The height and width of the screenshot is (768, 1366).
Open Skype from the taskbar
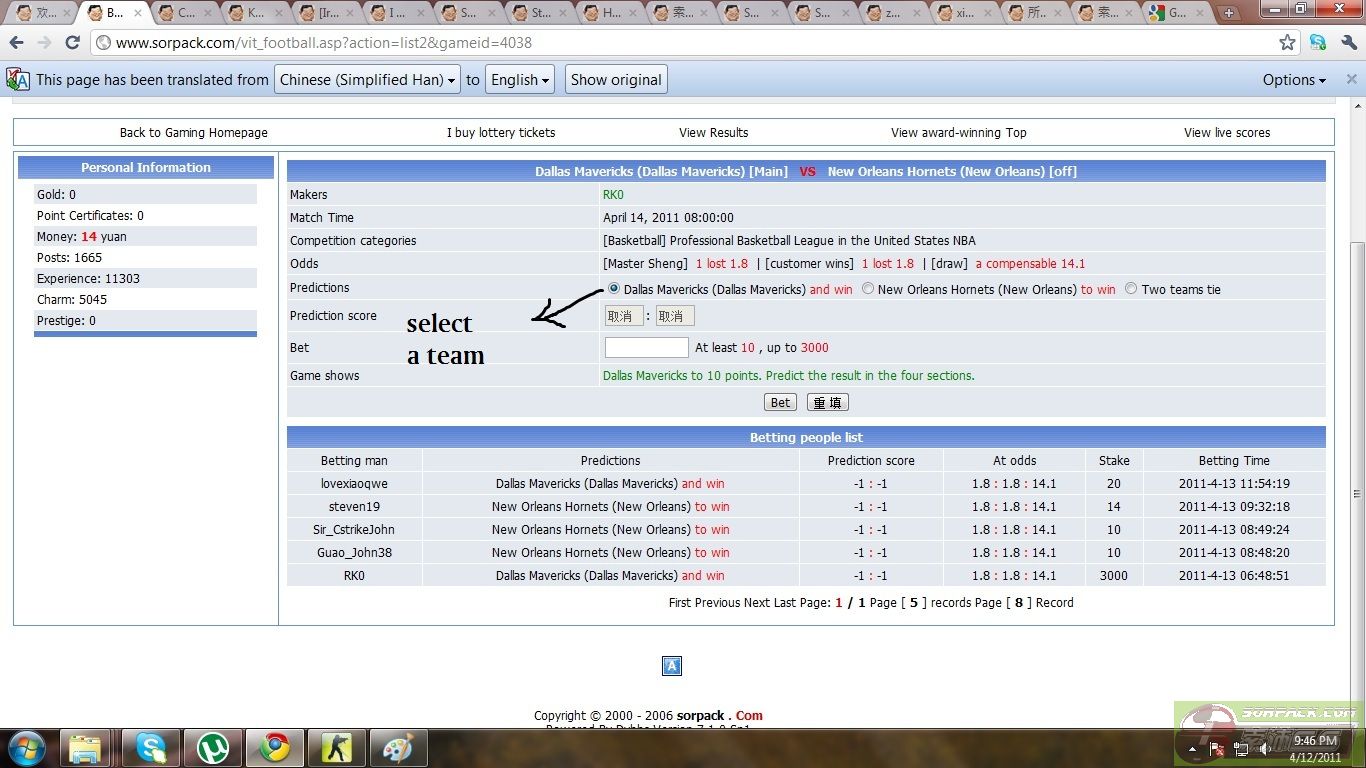[x=151, y=747]
